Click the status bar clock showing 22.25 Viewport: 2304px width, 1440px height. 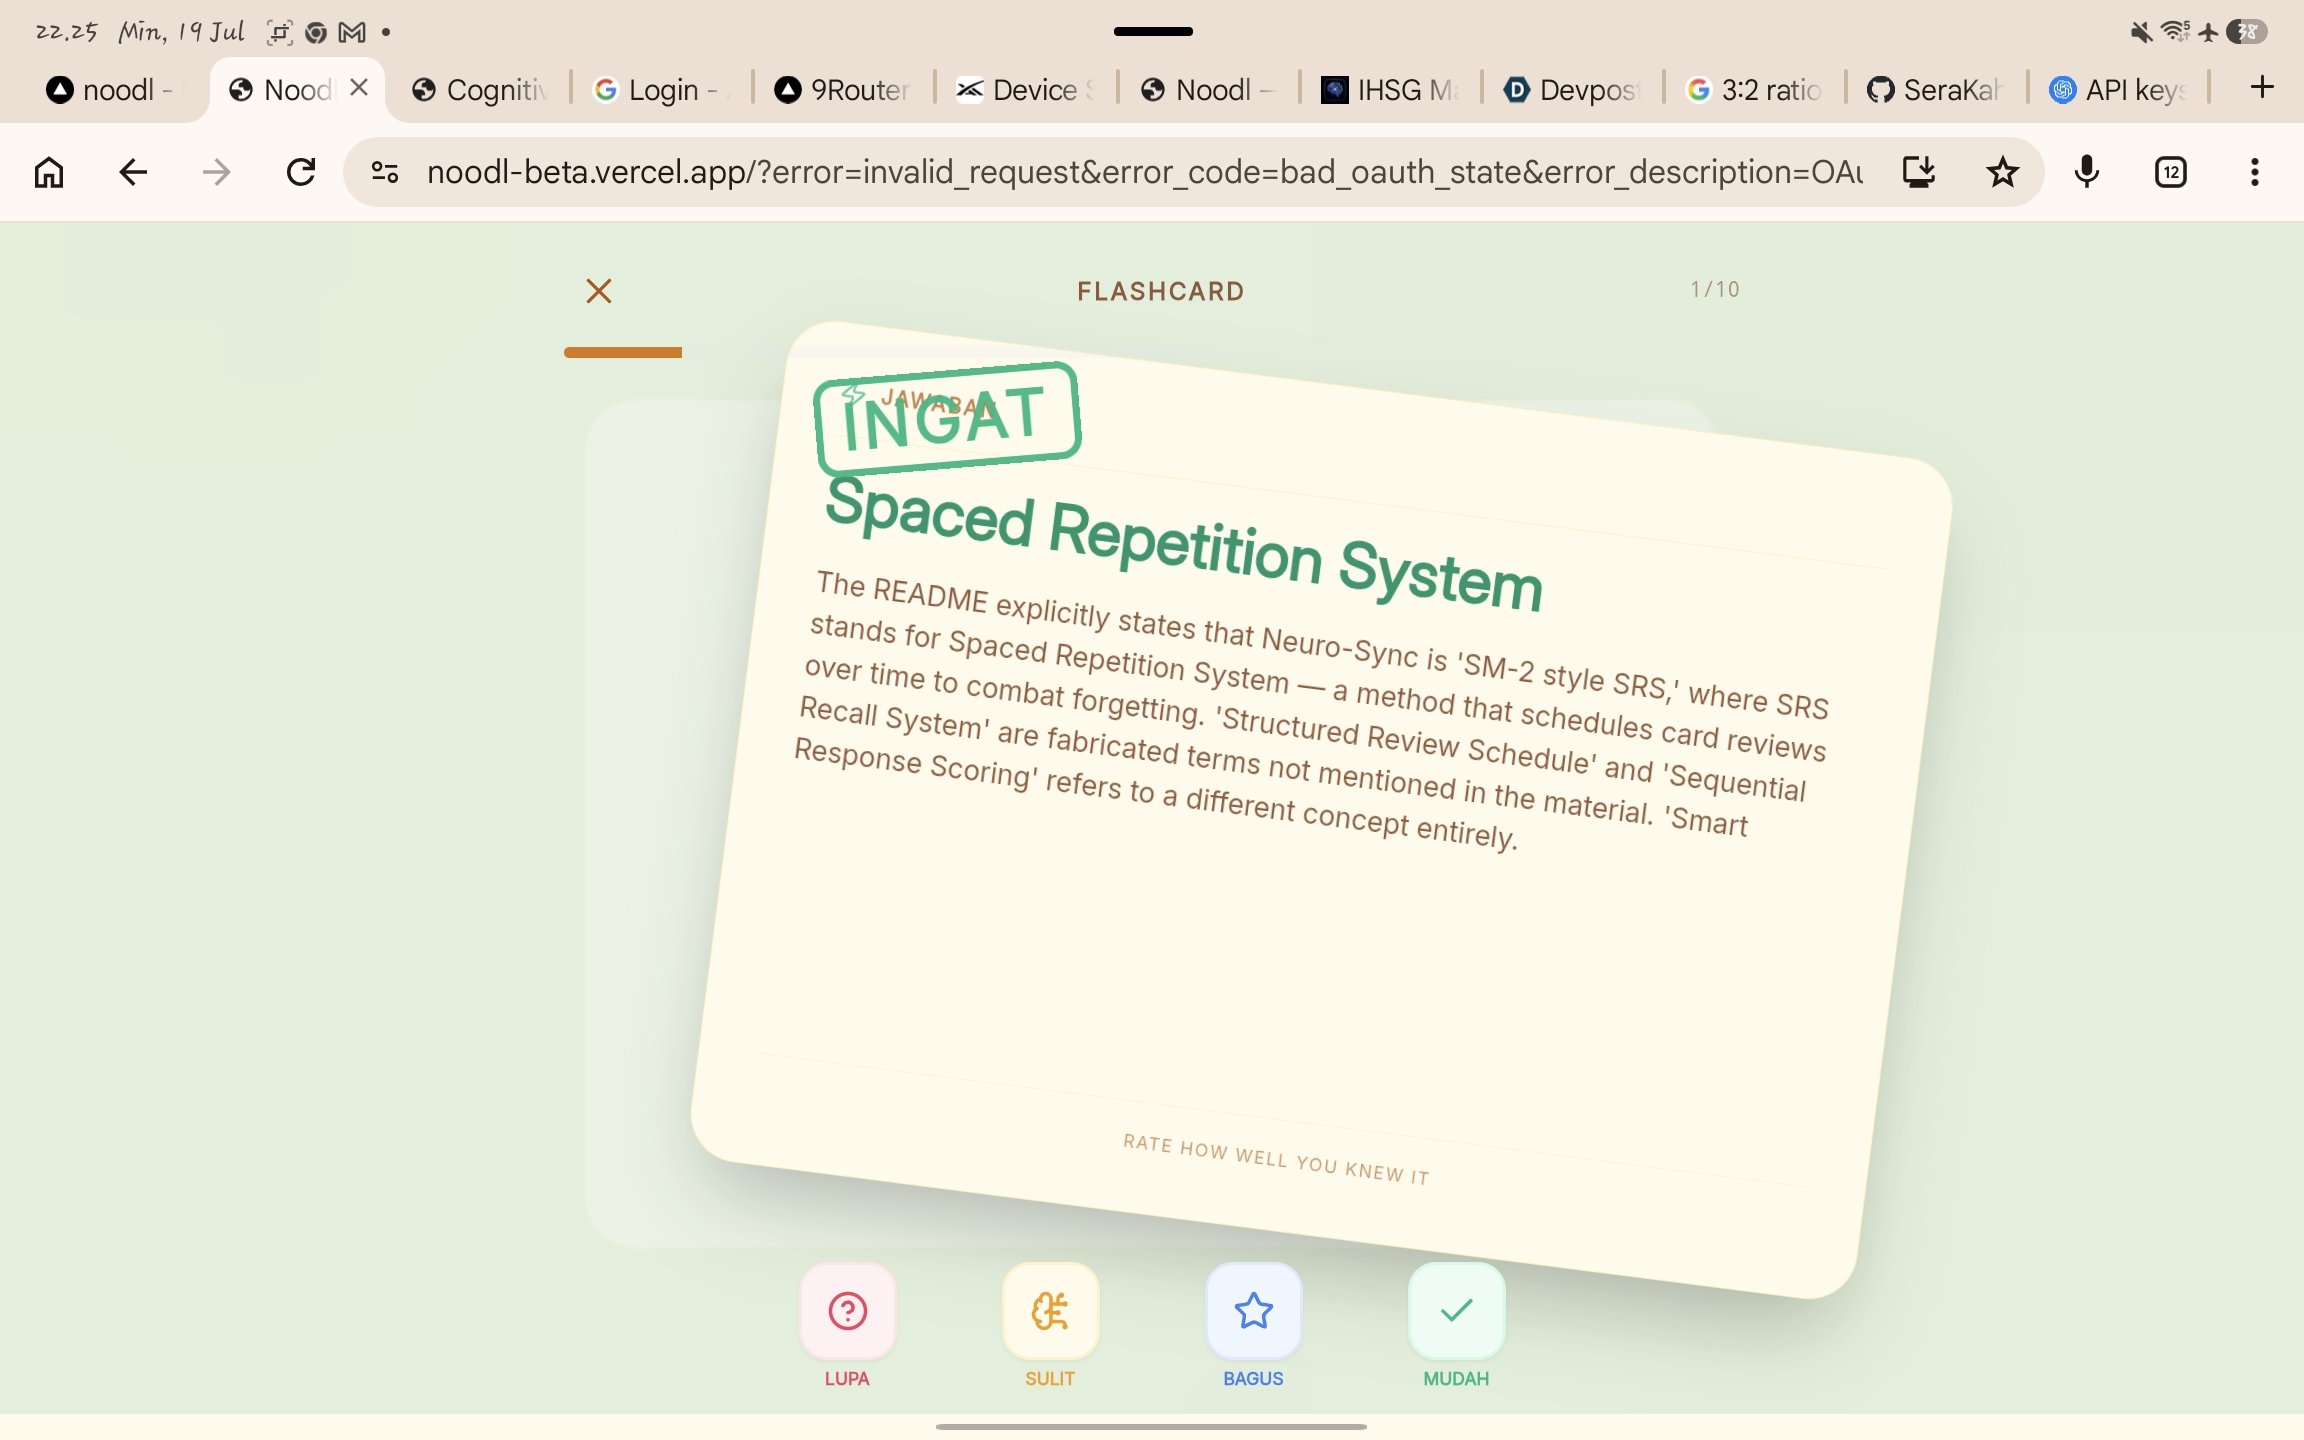(x=66, y=32)
